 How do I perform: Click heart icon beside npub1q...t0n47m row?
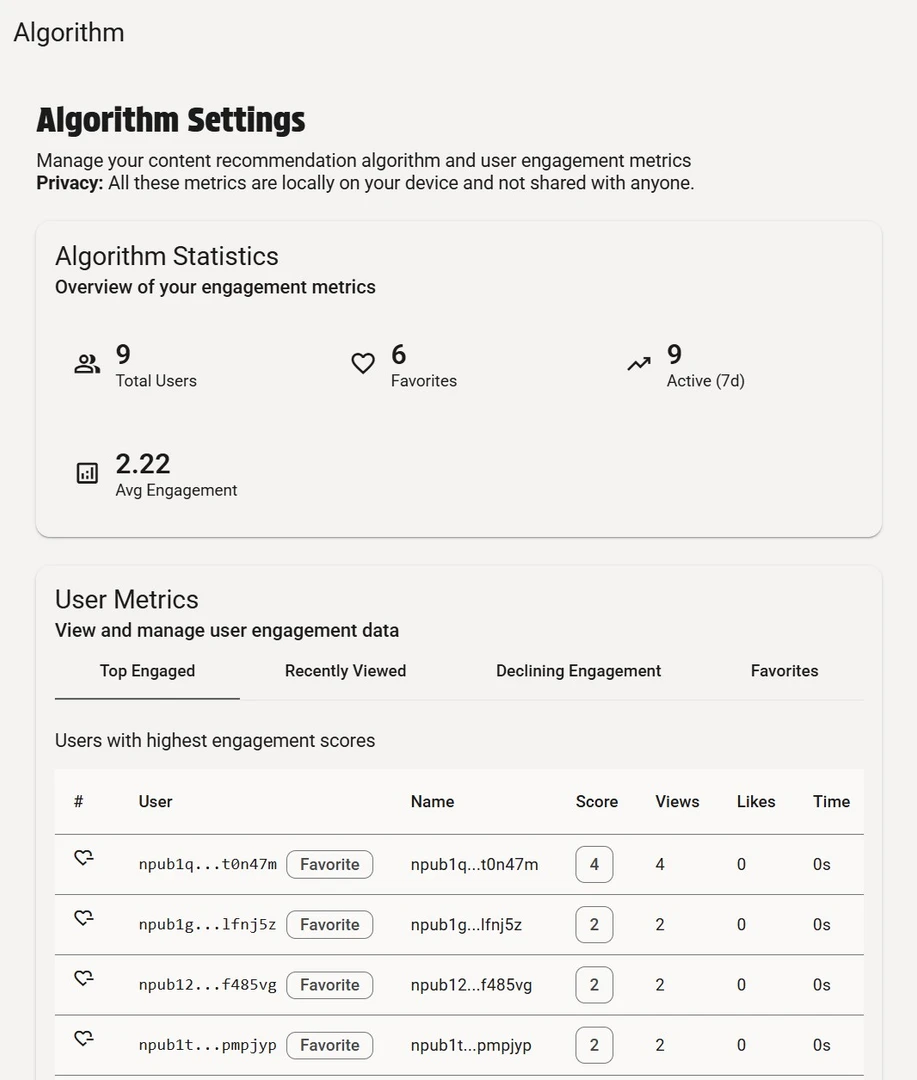click(84, 858)
